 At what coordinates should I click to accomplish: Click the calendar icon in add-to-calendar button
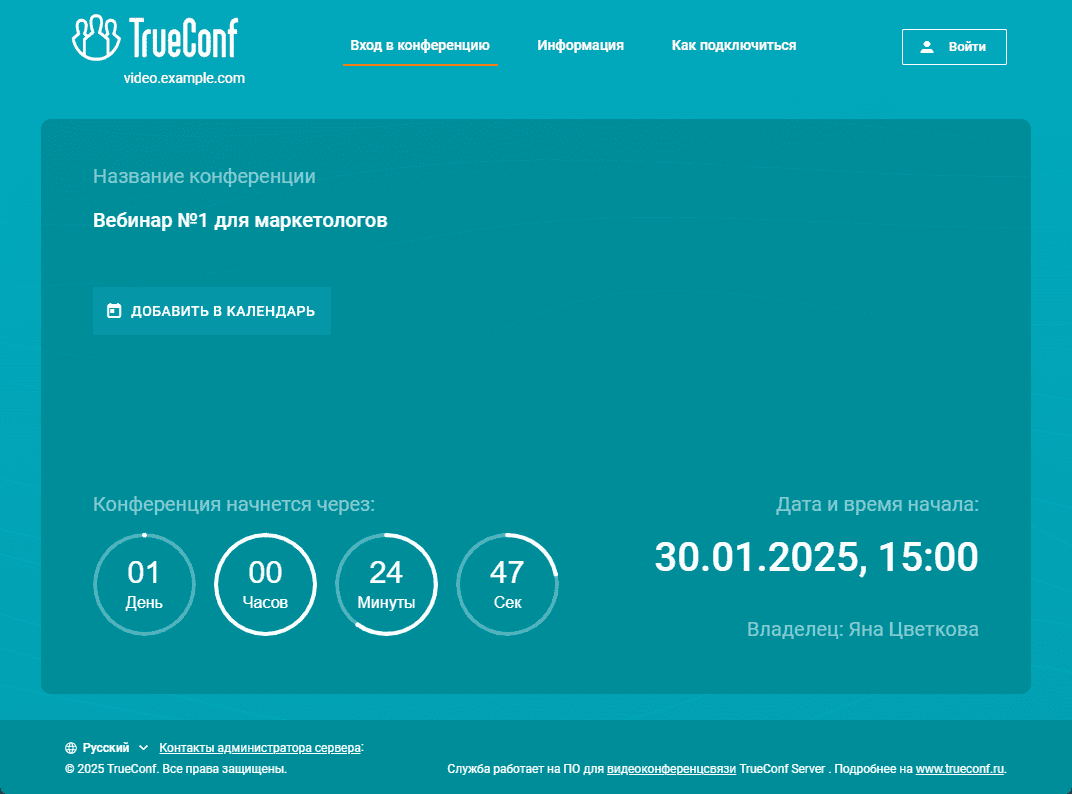coord(114,311)
